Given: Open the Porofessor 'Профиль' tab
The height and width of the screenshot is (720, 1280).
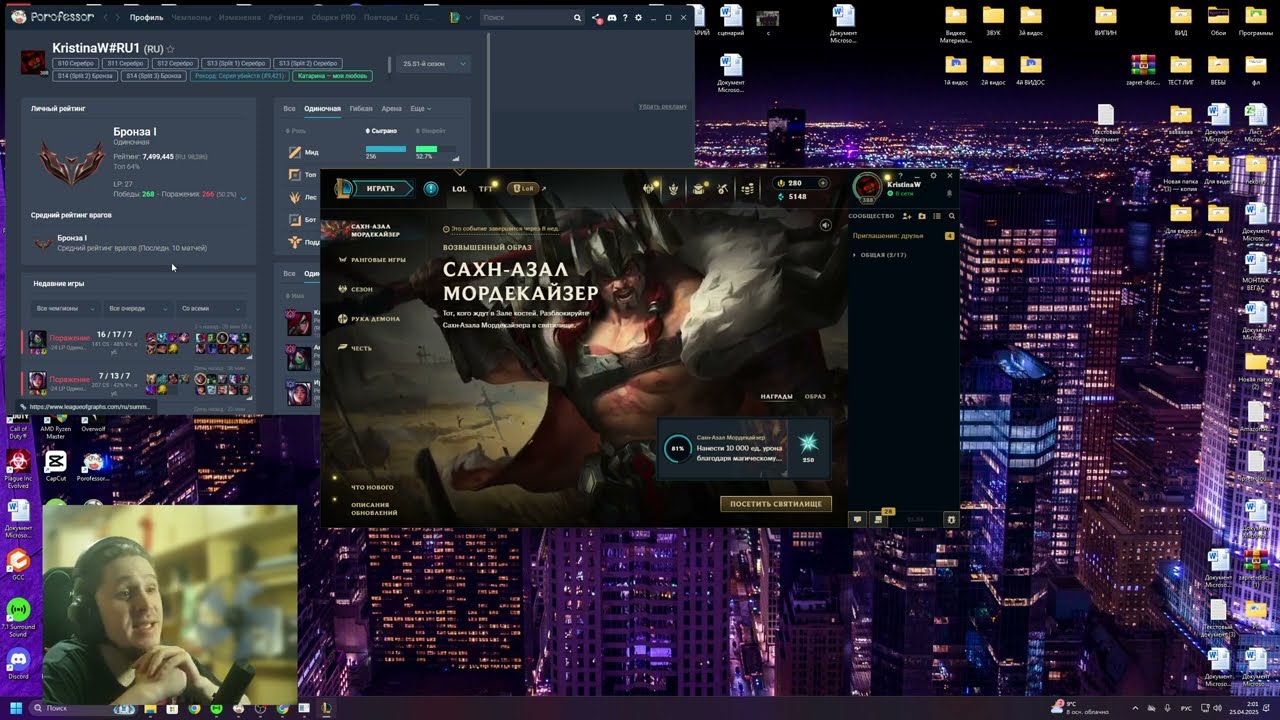Looking at the screenshot, I should pos(146,17).
